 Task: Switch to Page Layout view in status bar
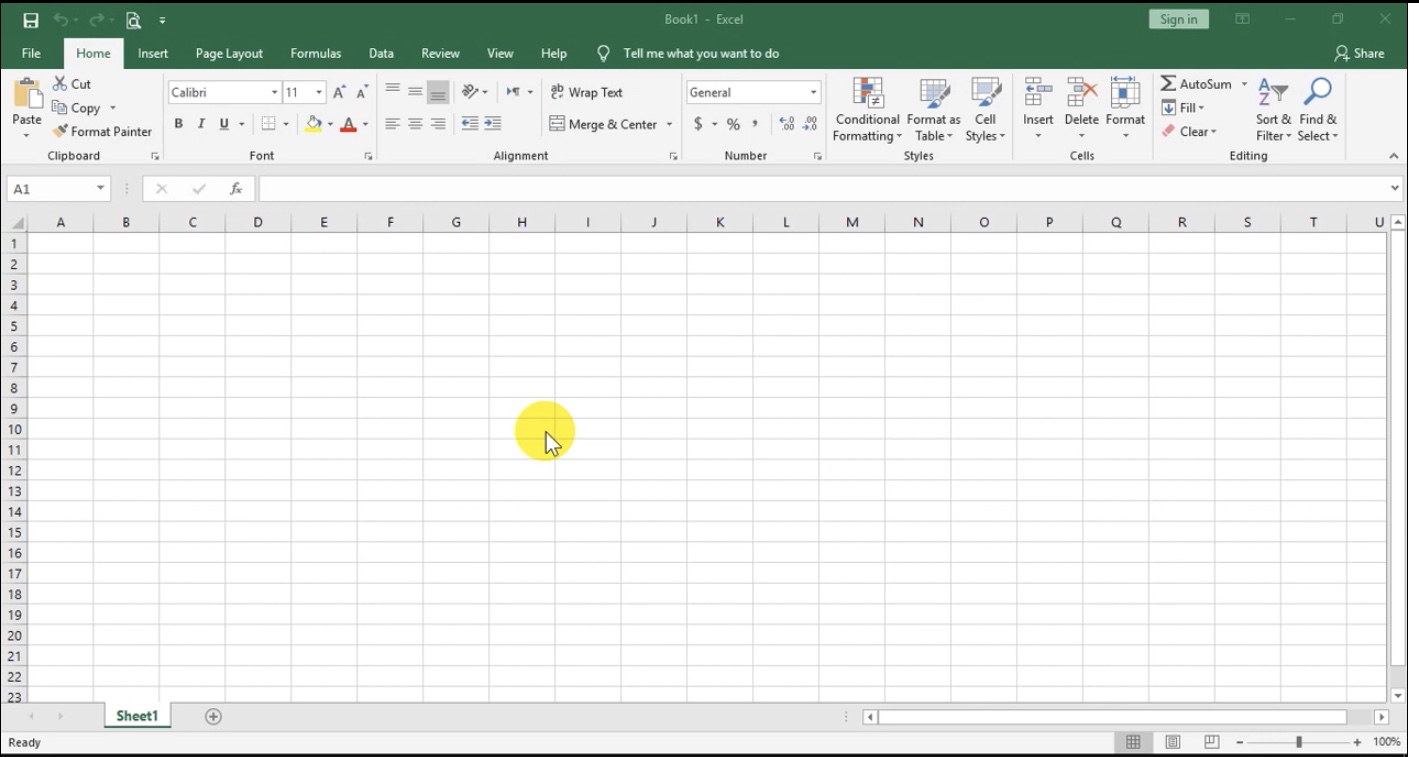coord(1172,742)
